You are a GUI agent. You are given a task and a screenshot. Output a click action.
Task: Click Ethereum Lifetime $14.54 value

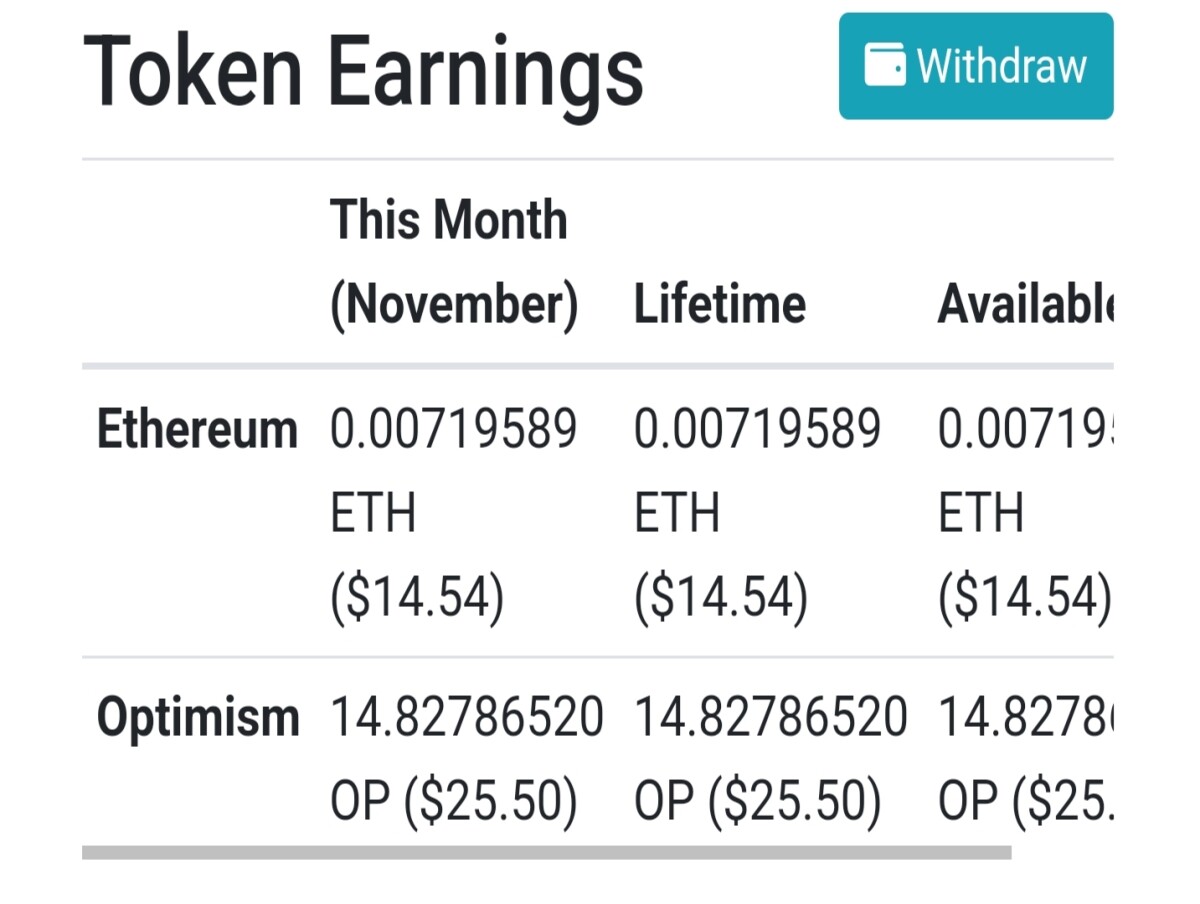click(x=721, y=599)
